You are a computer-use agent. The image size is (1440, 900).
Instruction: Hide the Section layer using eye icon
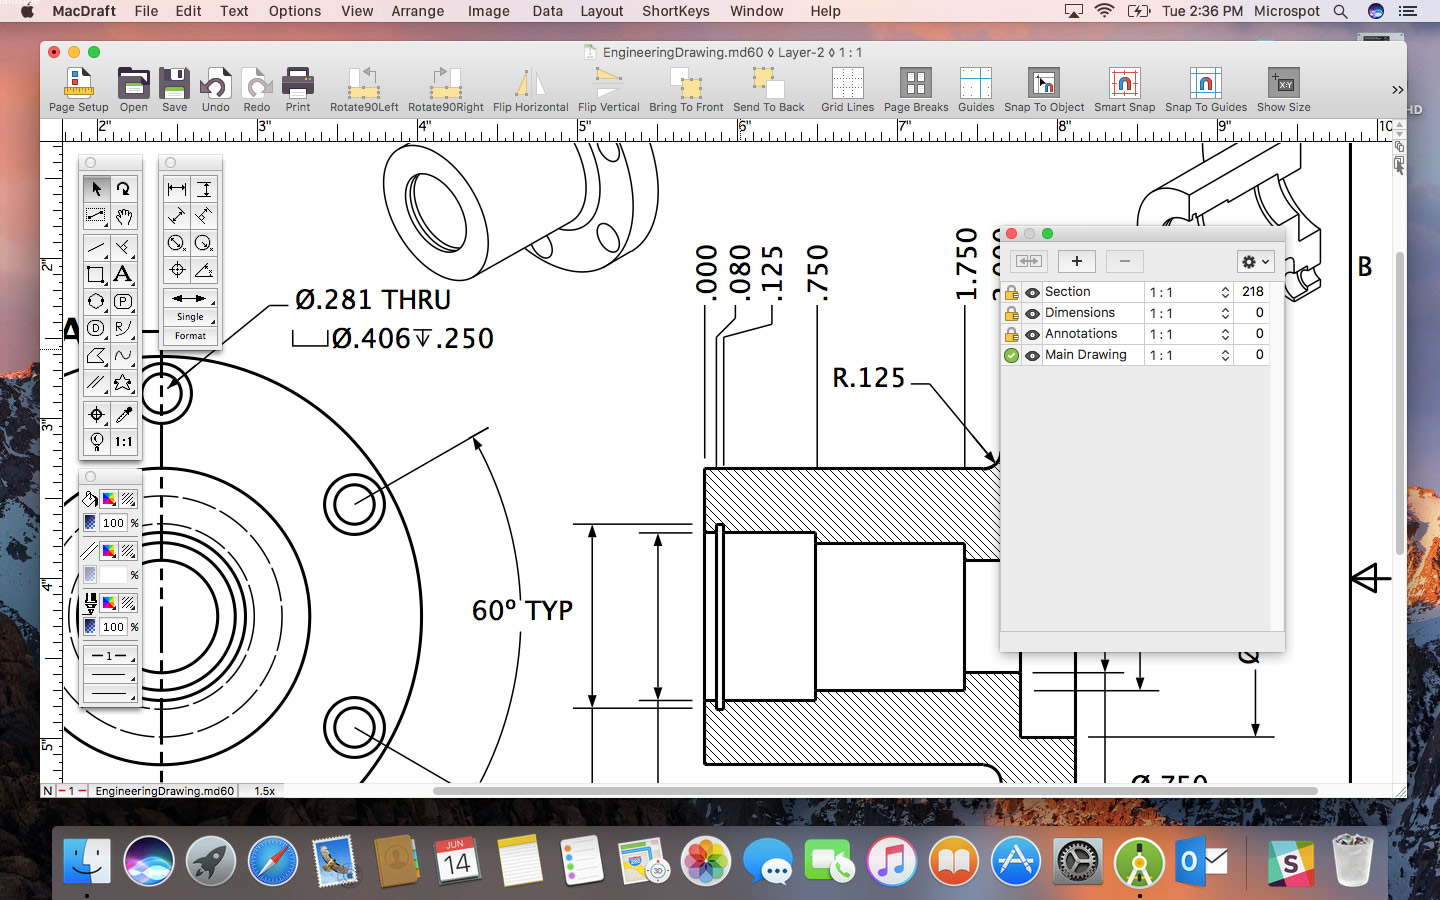click(x=1032, y=293)
